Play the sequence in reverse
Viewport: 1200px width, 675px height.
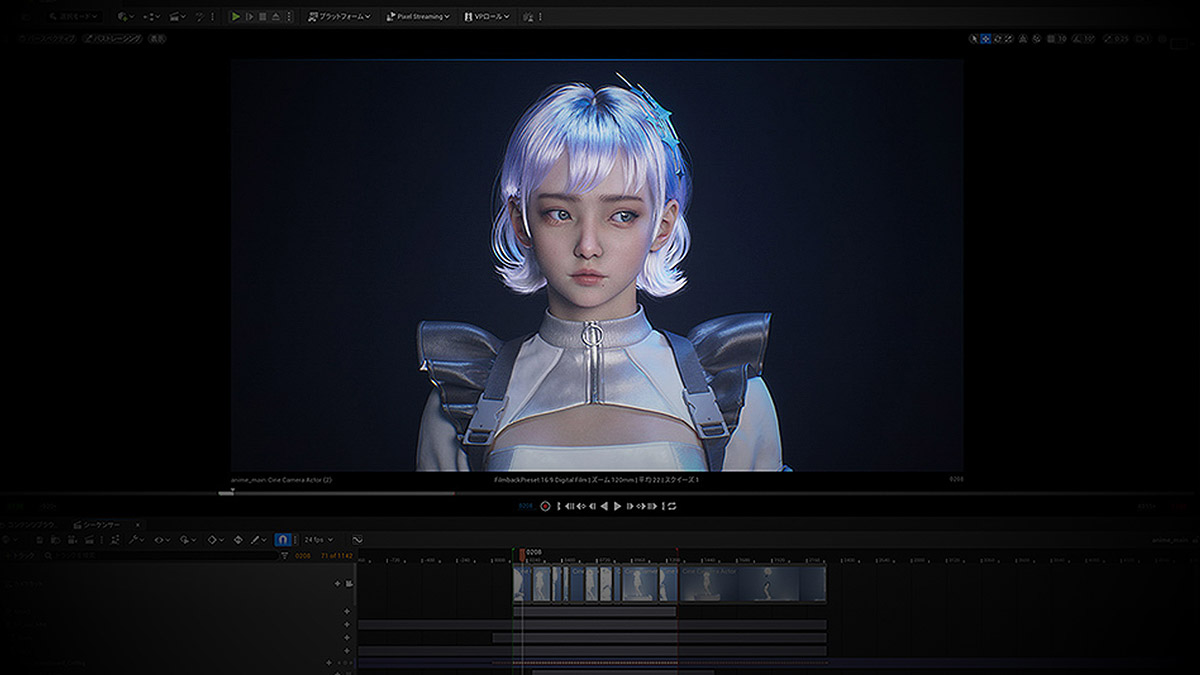click(604, 506)
